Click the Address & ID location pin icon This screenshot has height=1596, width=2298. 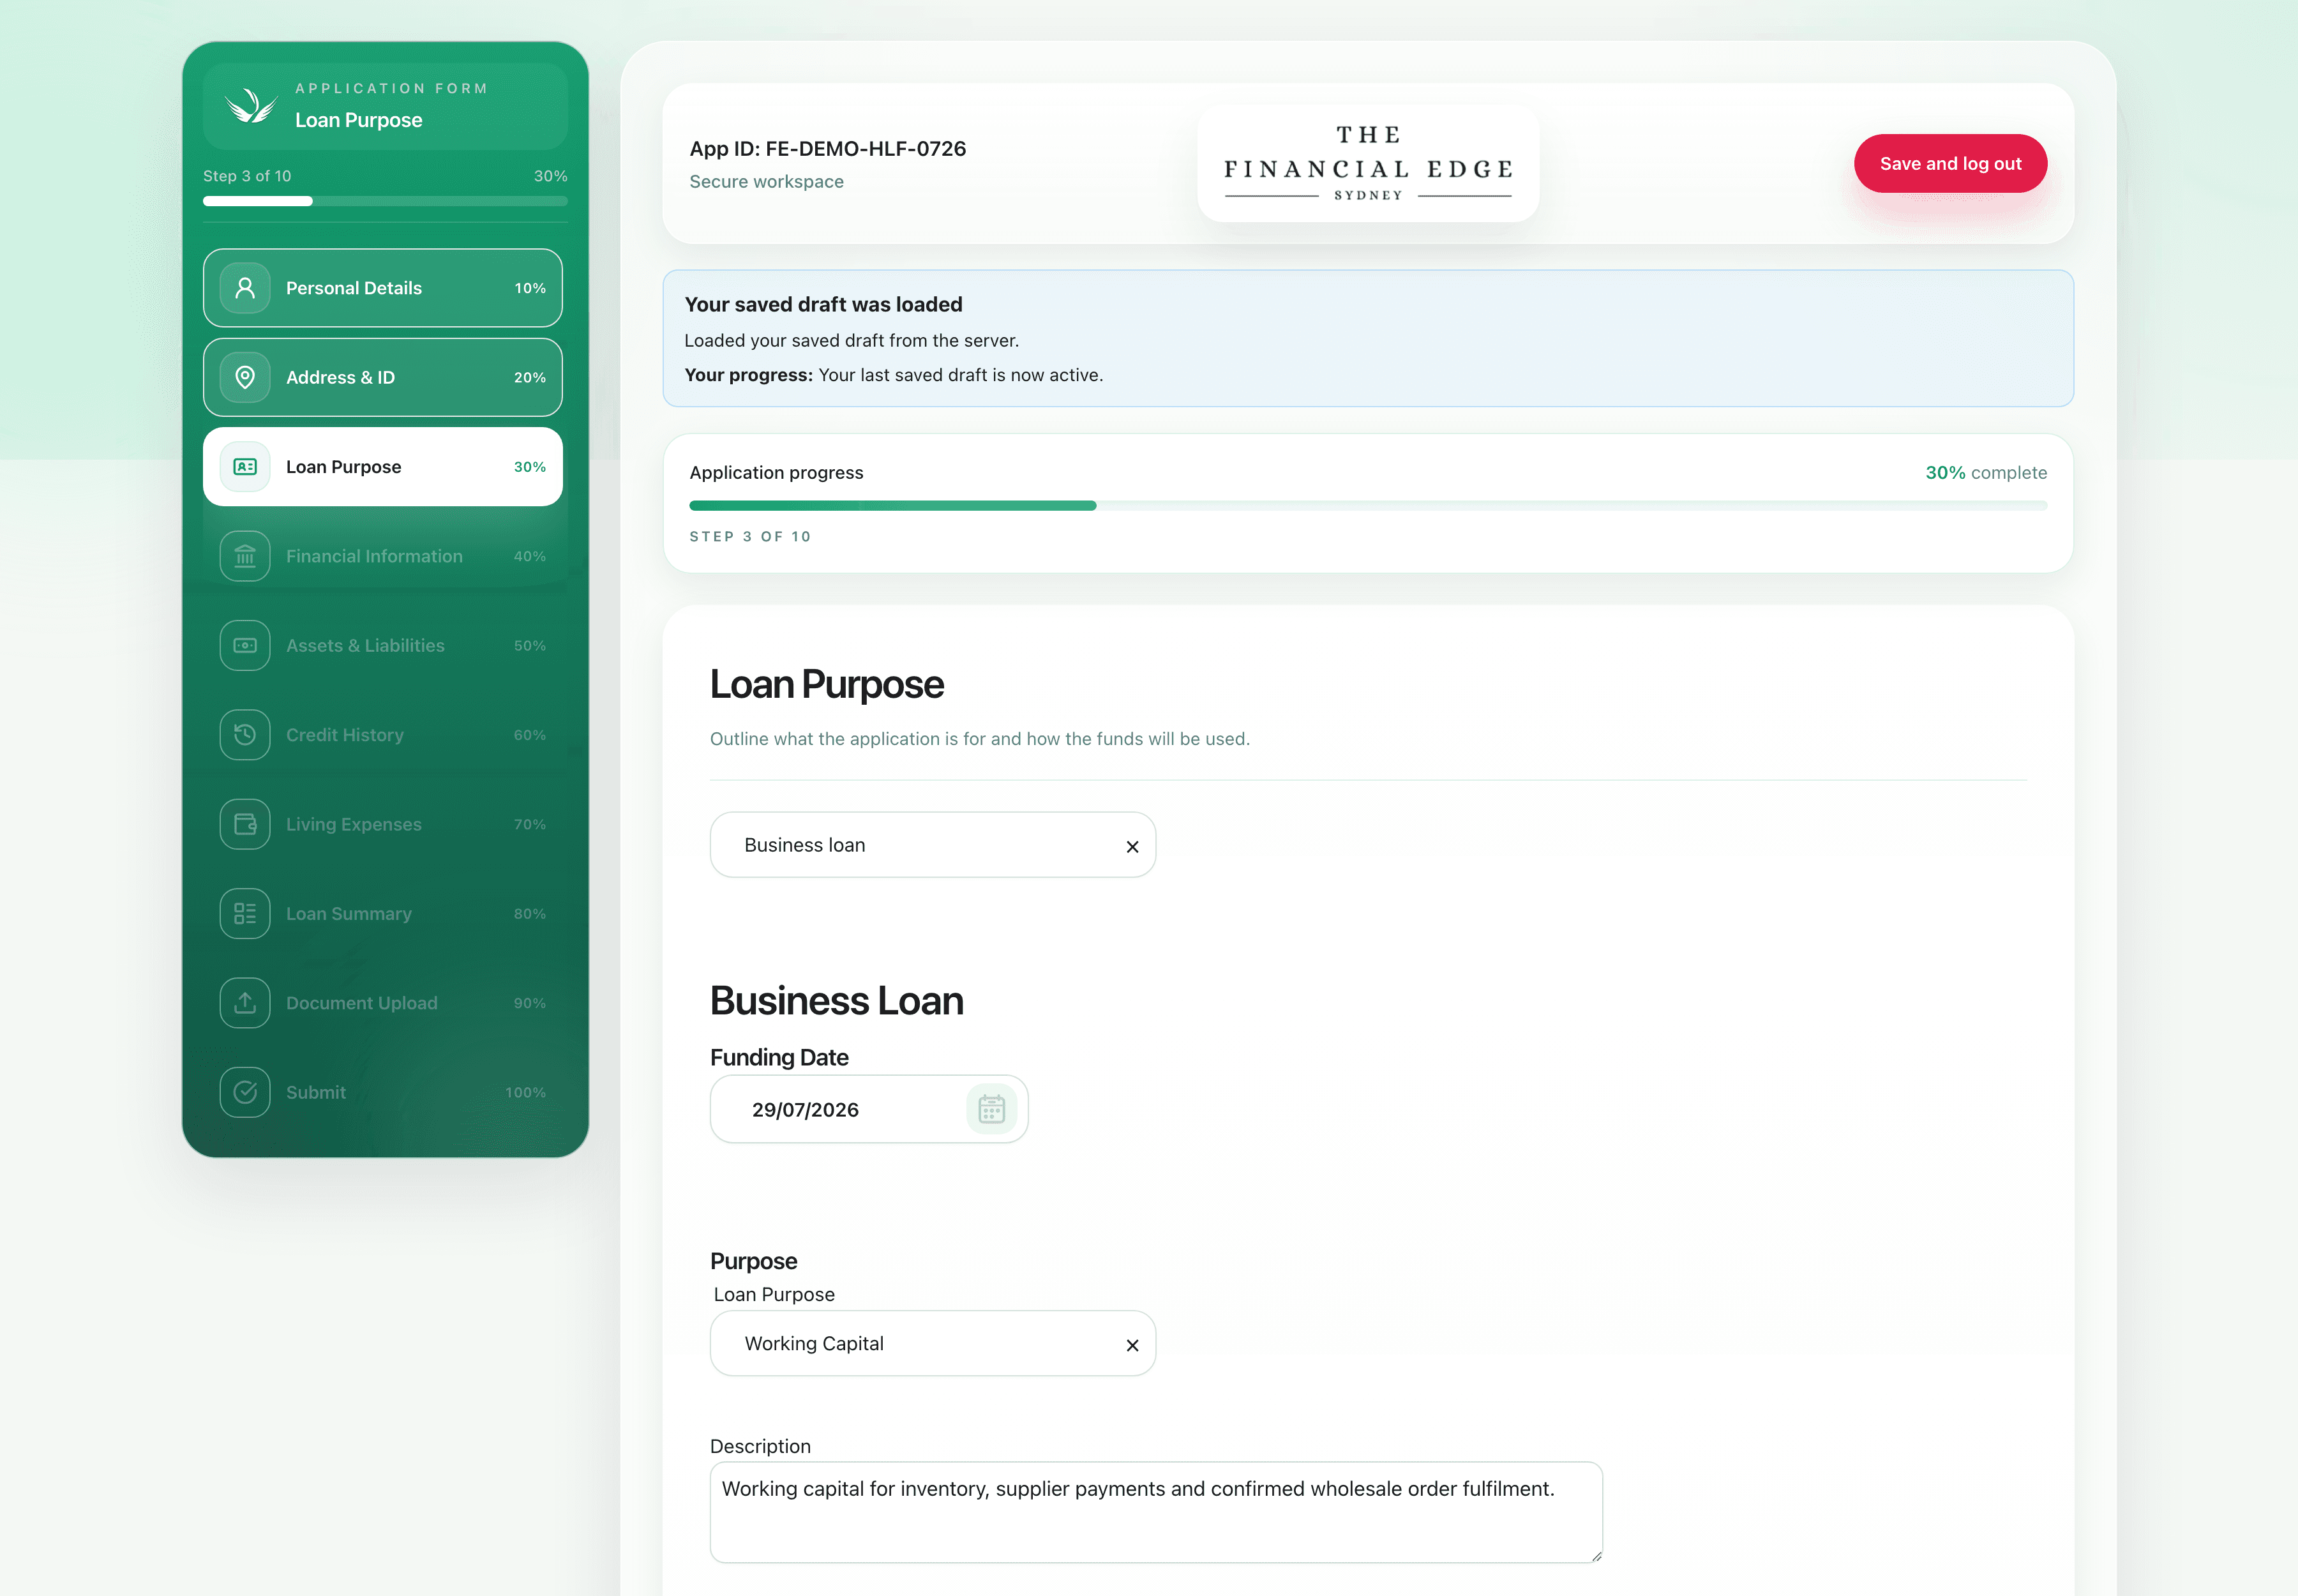click(x=245, y=377)
